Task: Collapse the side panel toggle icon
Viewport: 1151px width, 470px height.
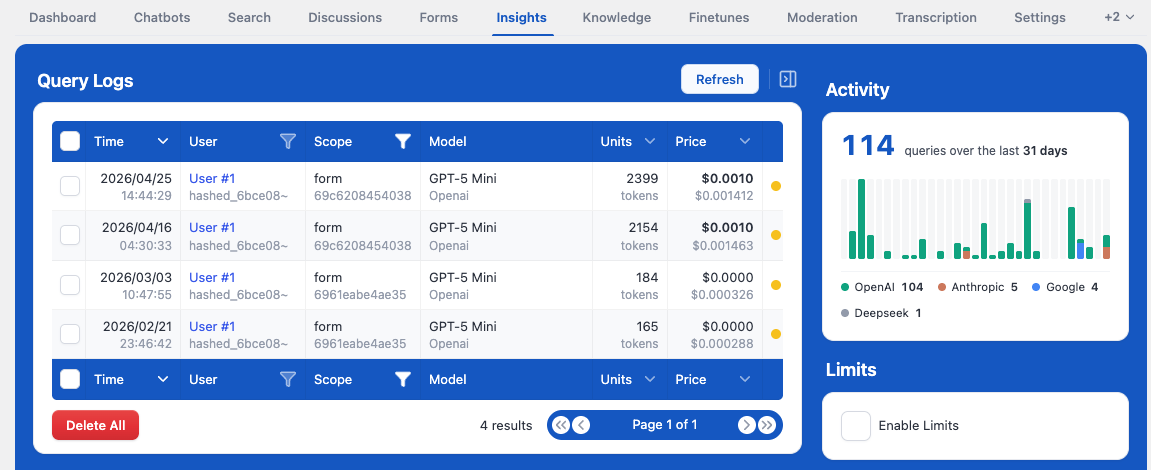Action: pos(788,79)
